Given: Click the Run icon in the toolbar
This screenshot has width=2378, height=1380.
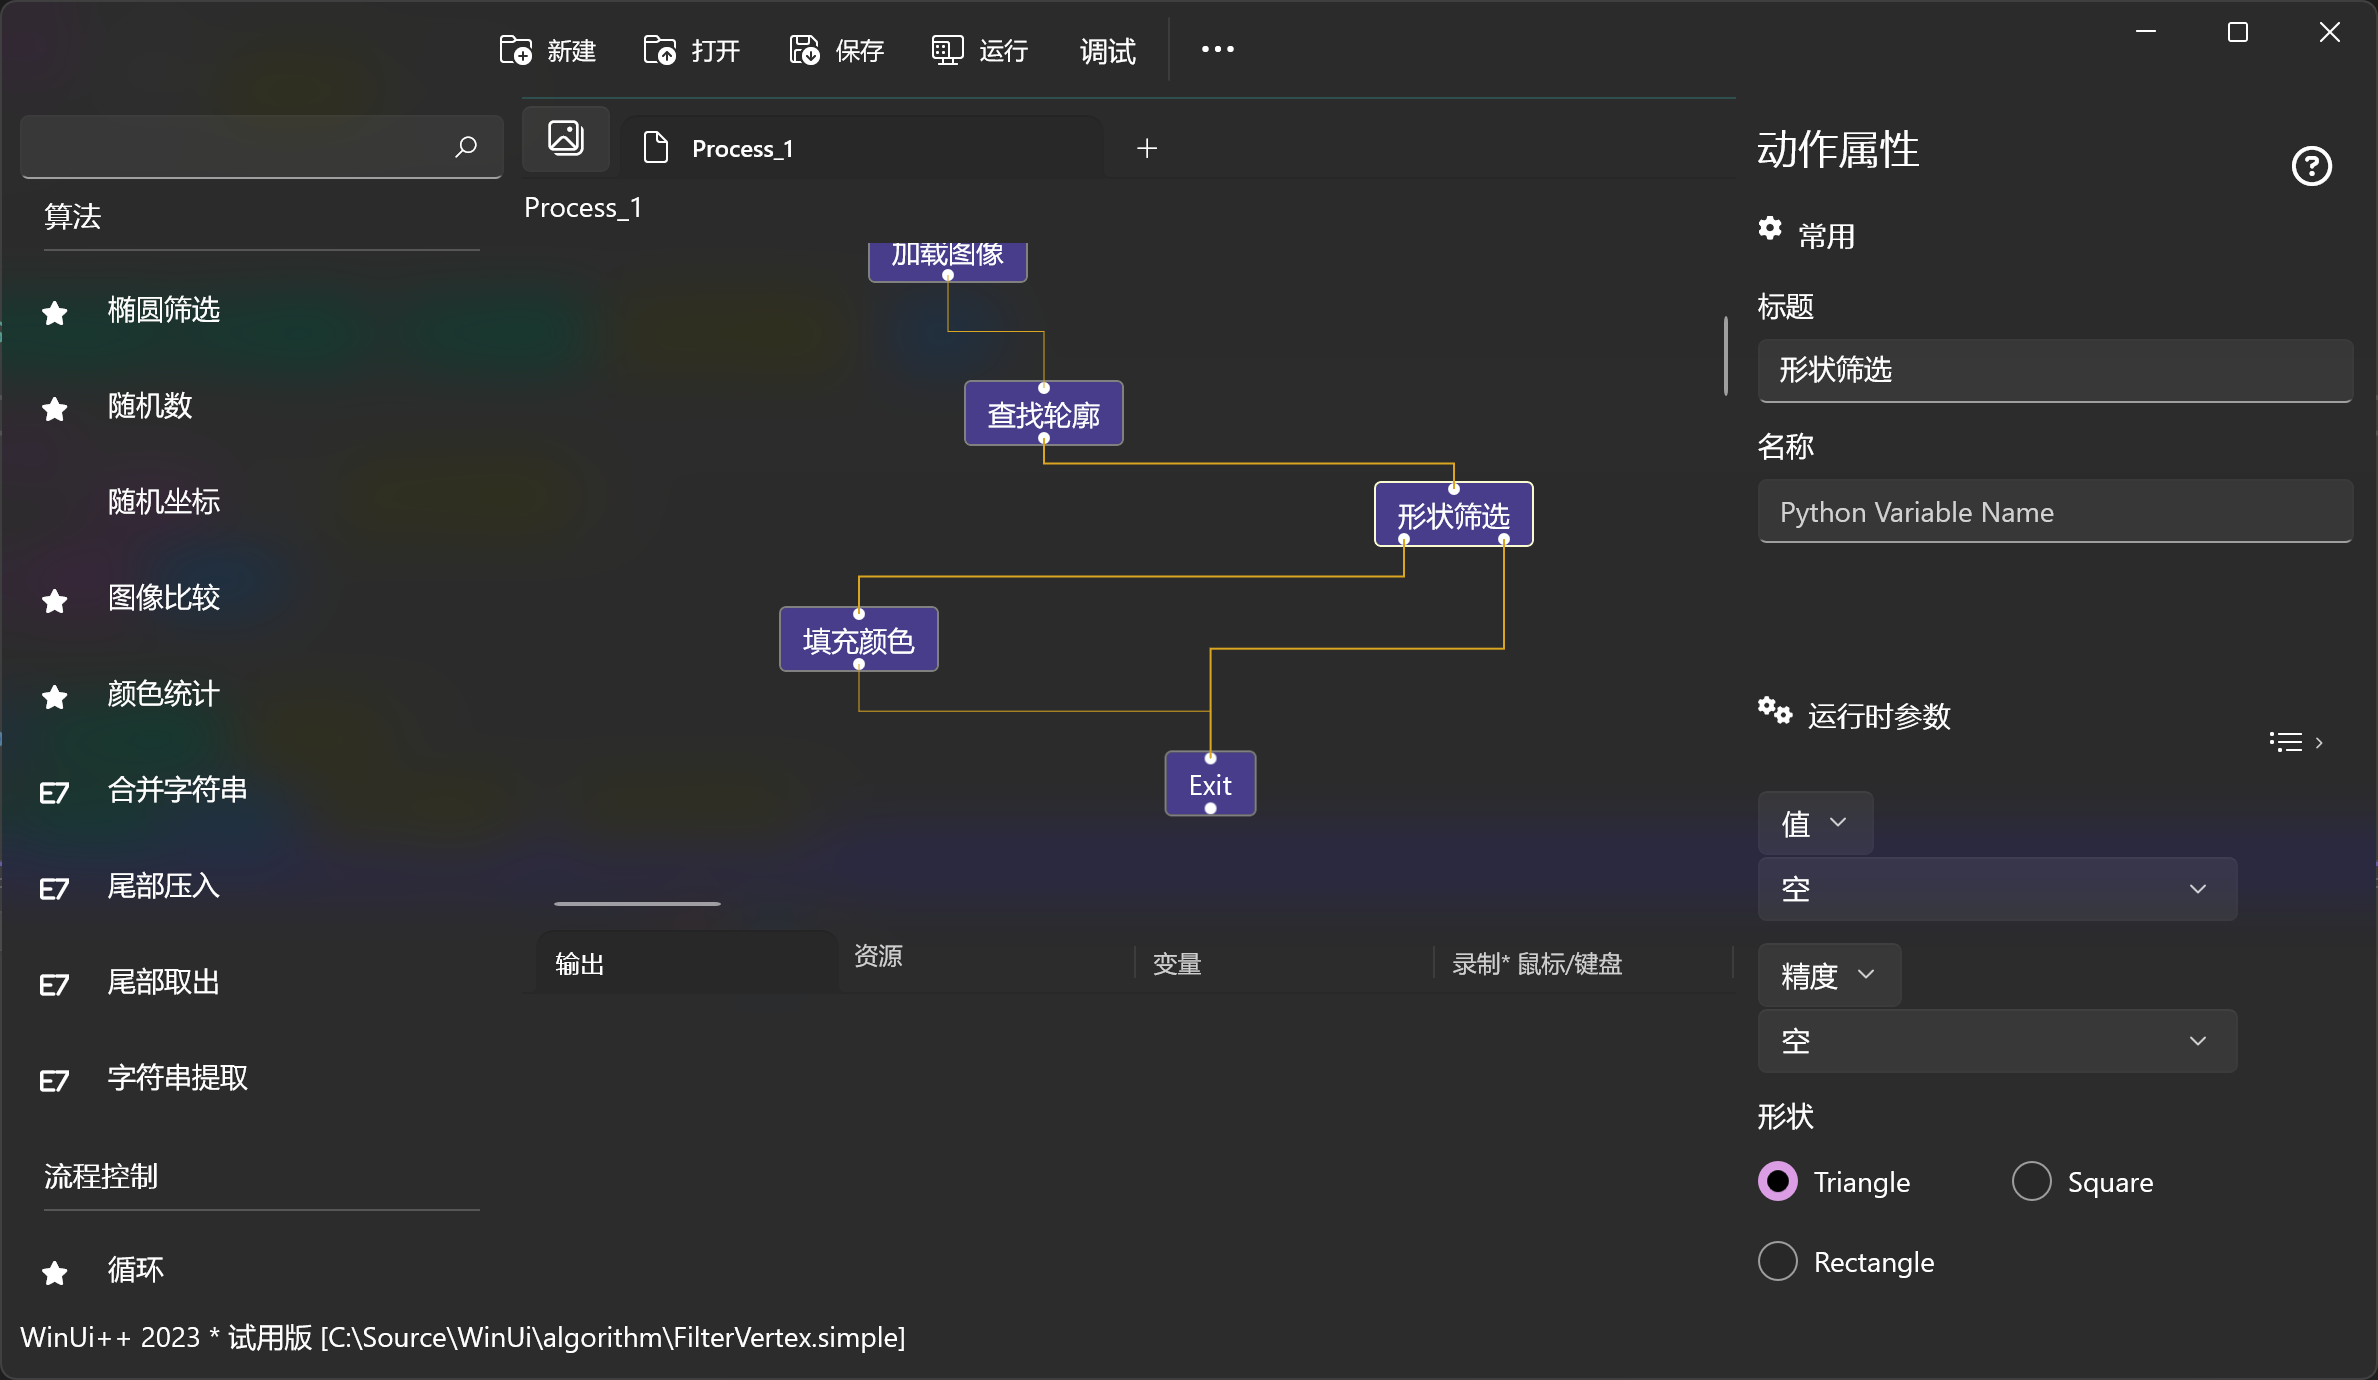Looking at the screenshot, I should (x=947, y=50).
